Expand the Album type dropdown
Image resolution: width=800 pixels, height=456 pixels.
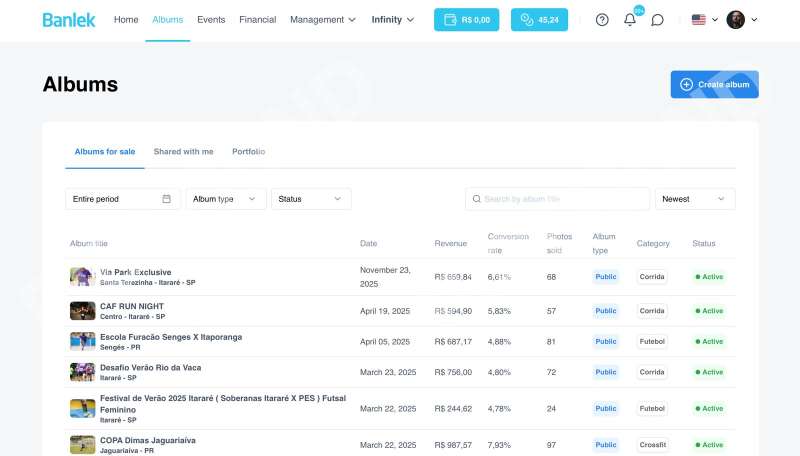pyautogui.click(x=226, y=199)
